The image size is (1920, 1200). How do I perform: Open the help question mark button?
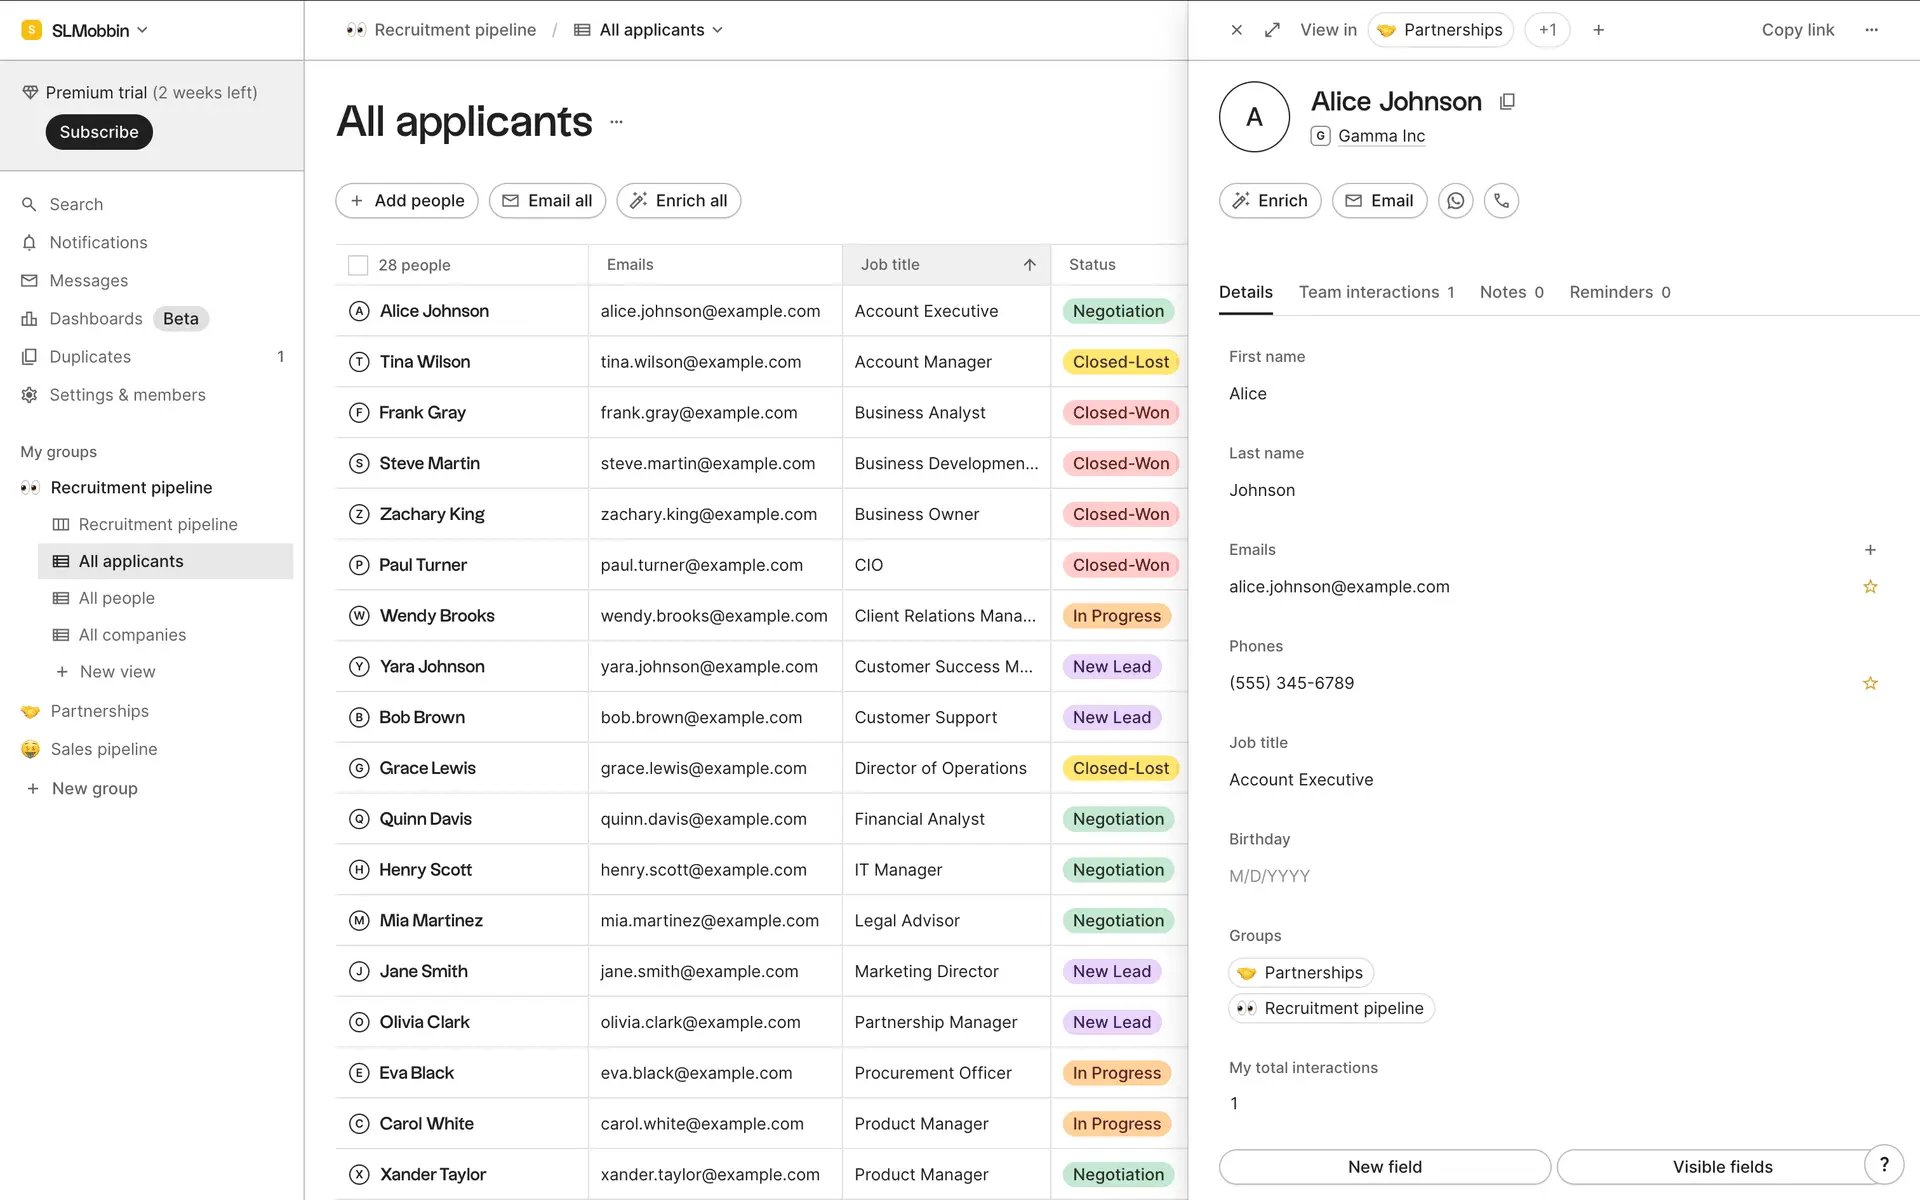pyautogui.click(x=1884, y=1164)
